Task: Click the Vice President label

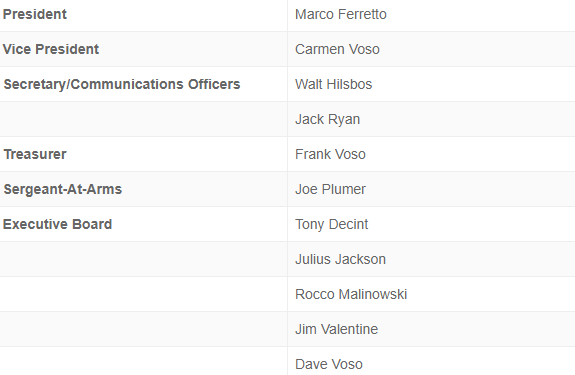Action: tap(51, 49)
